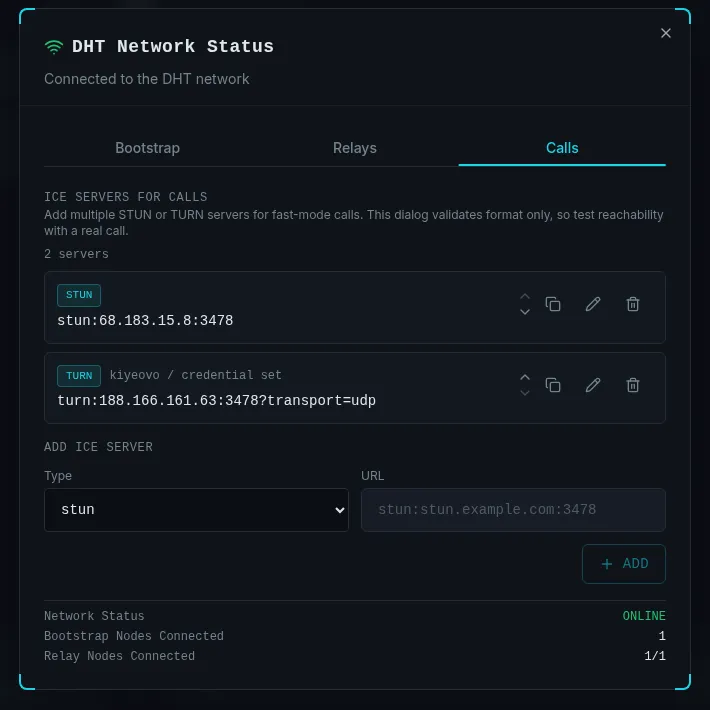Delete the STUN server entry
The width and height of the screenshot is (710, 710).
click(x=633, y=304)
